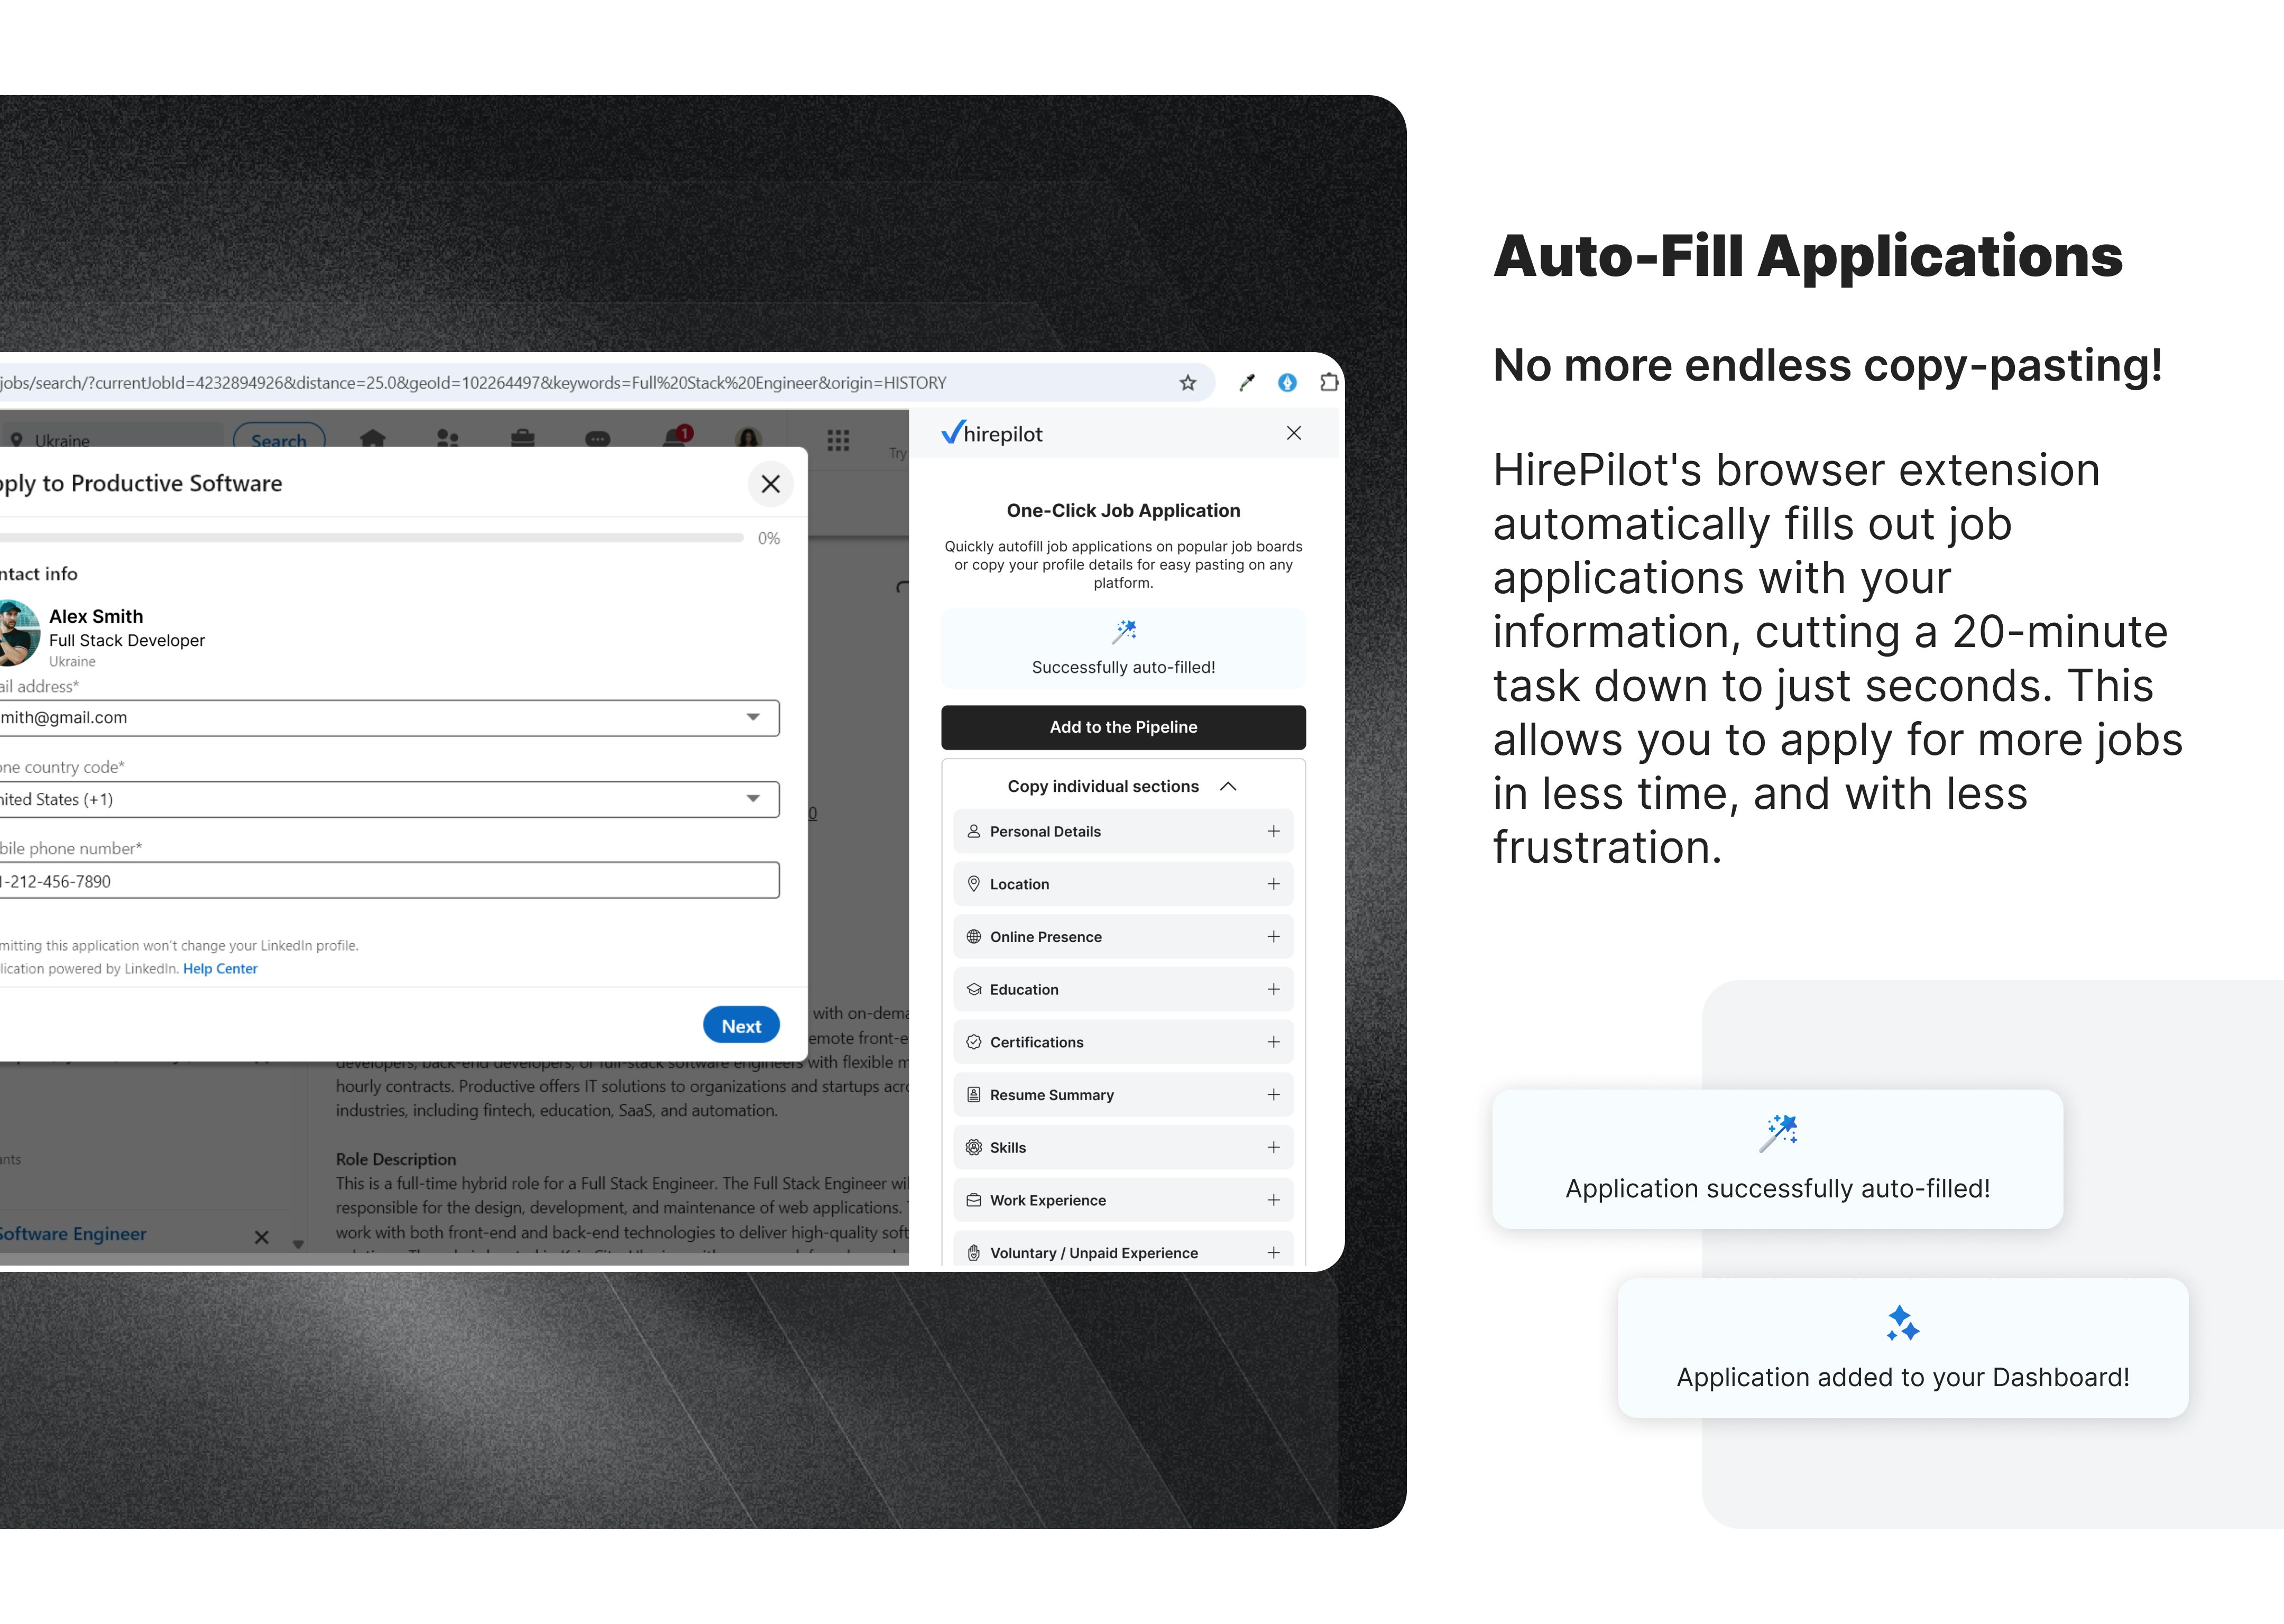The height and width of the screenshot is (1624, 2284).
Task: Click the 'One-Click Job Application' heading
Action: click(1123, 510)
